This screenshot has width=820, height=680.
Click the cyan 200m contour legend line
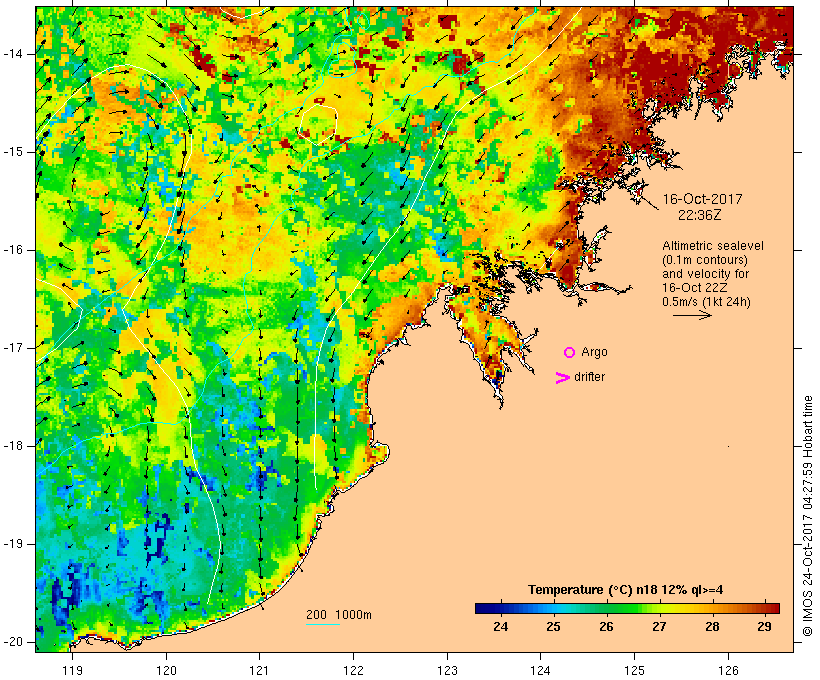(x=323, y=624)
